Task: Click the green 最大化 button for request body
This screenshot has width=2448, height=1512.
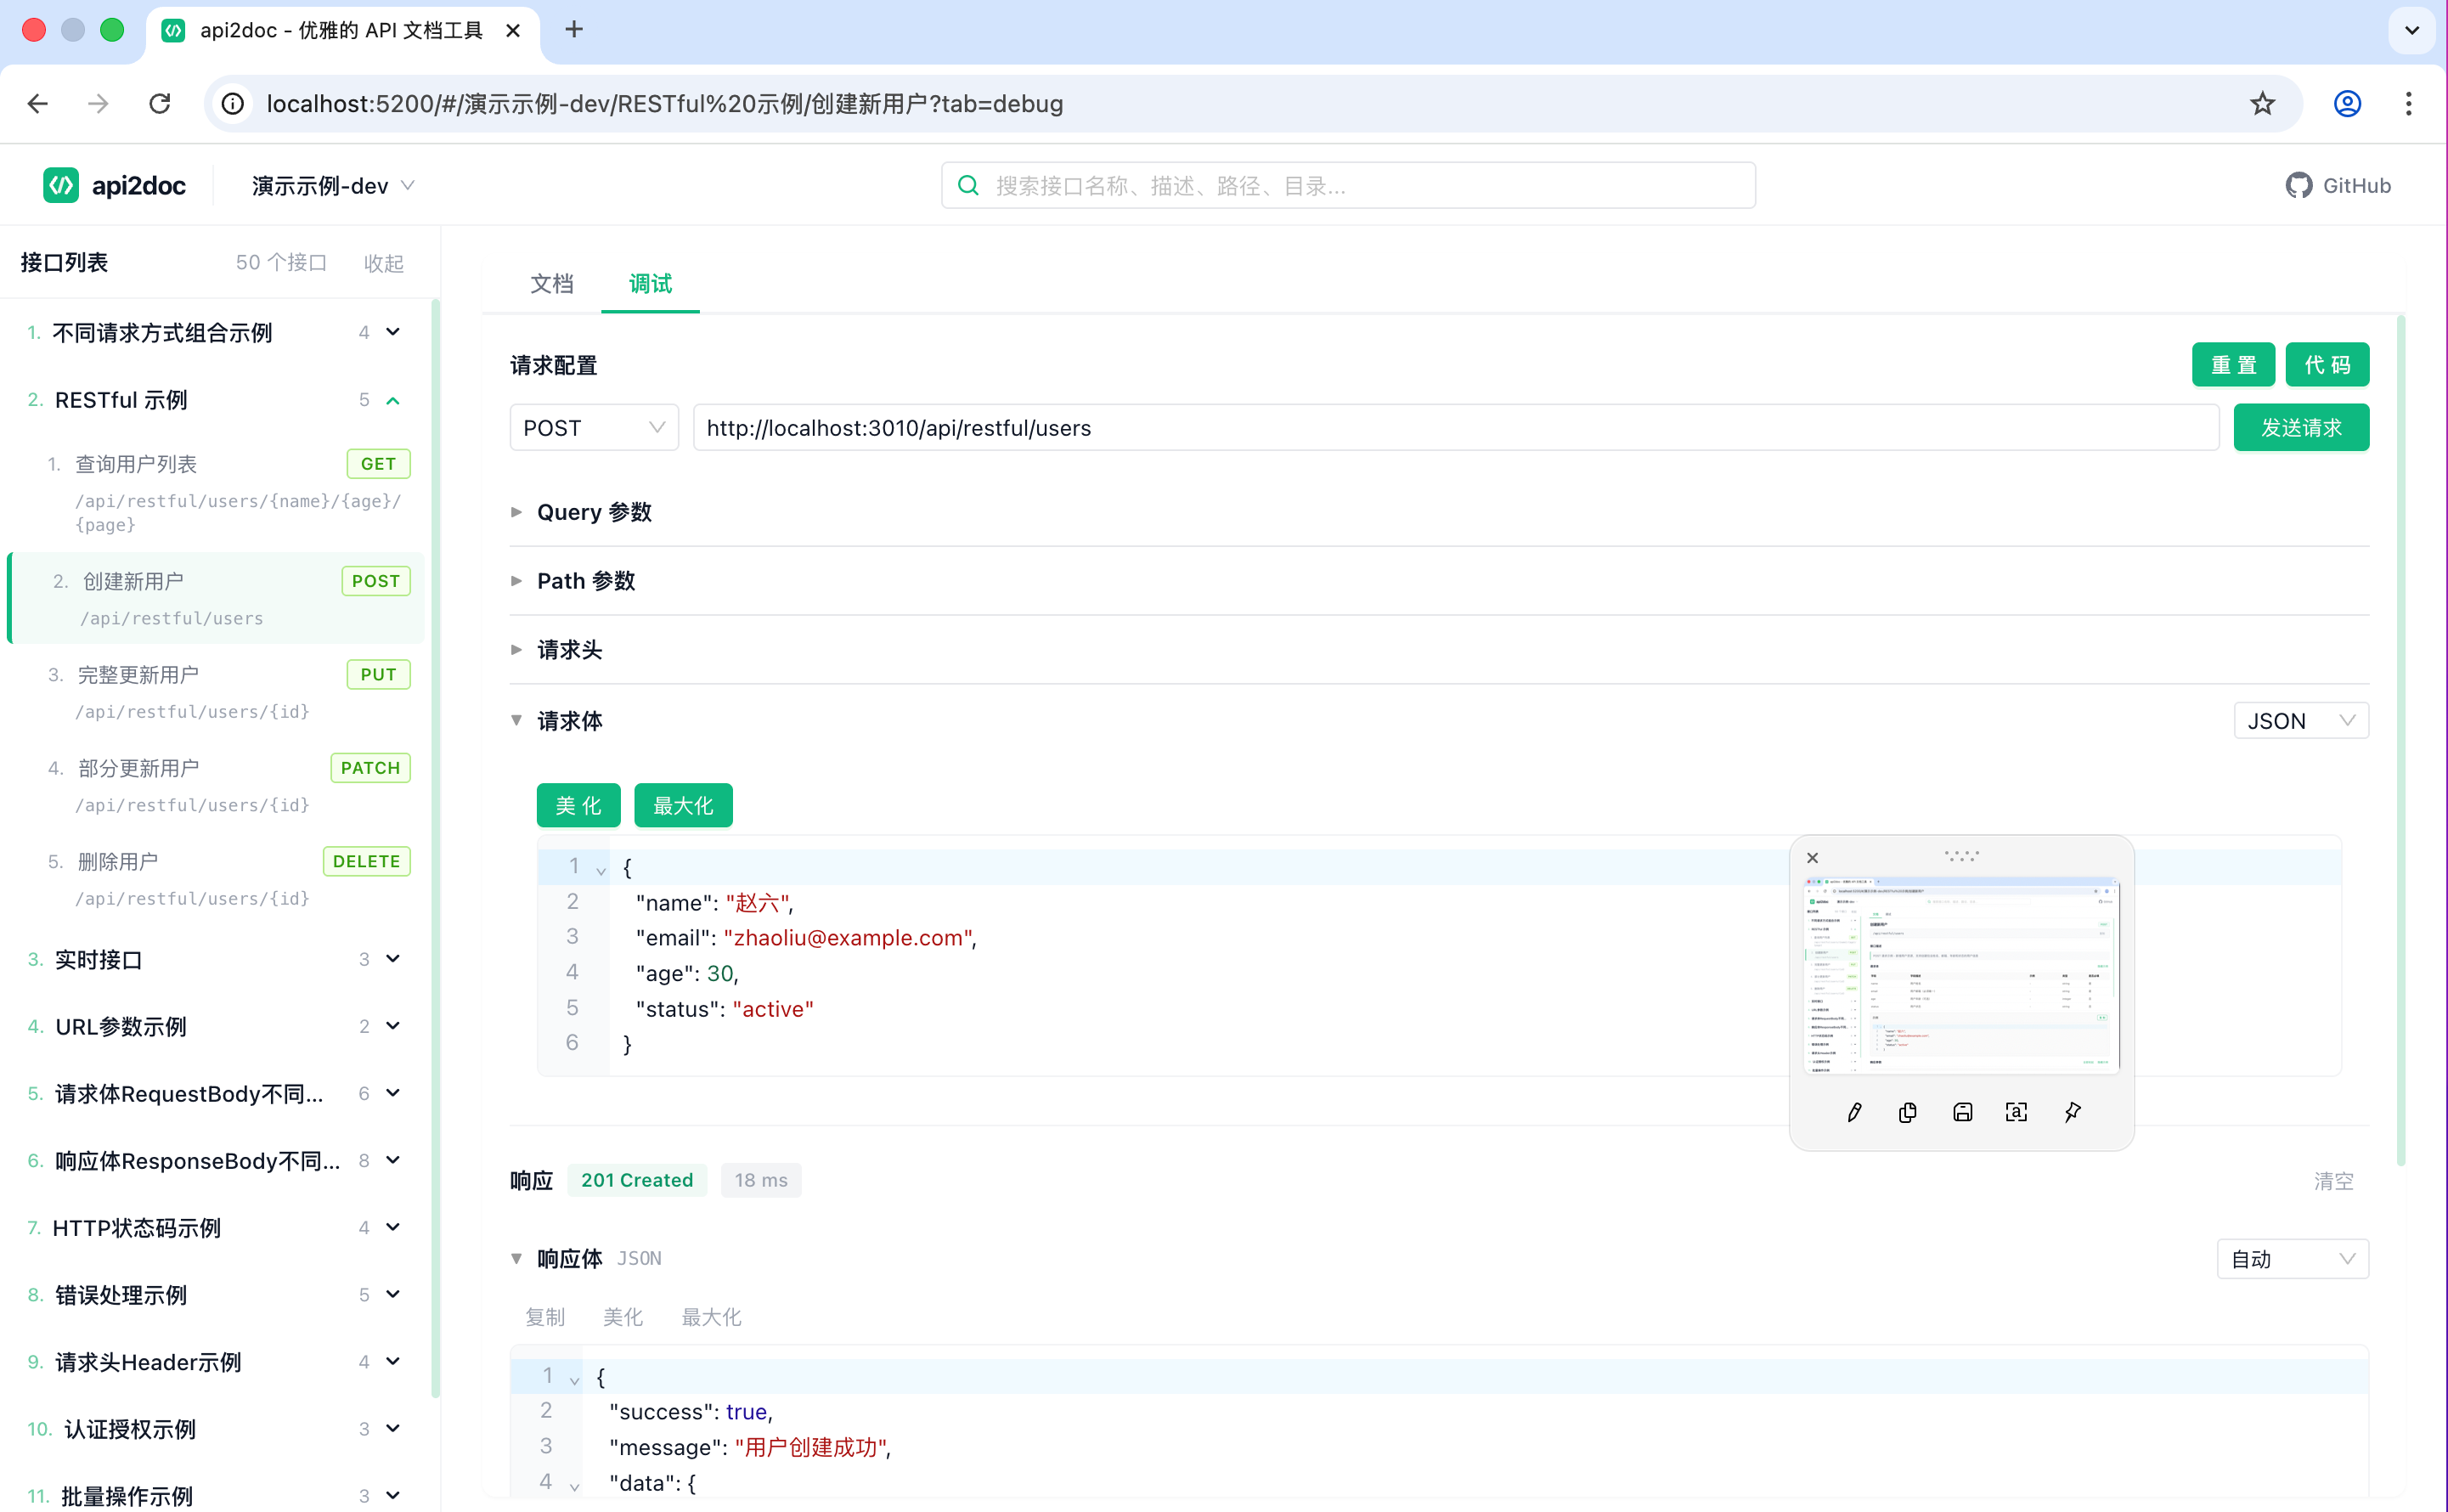Action: pyautogui.click(x=683, y=805)
